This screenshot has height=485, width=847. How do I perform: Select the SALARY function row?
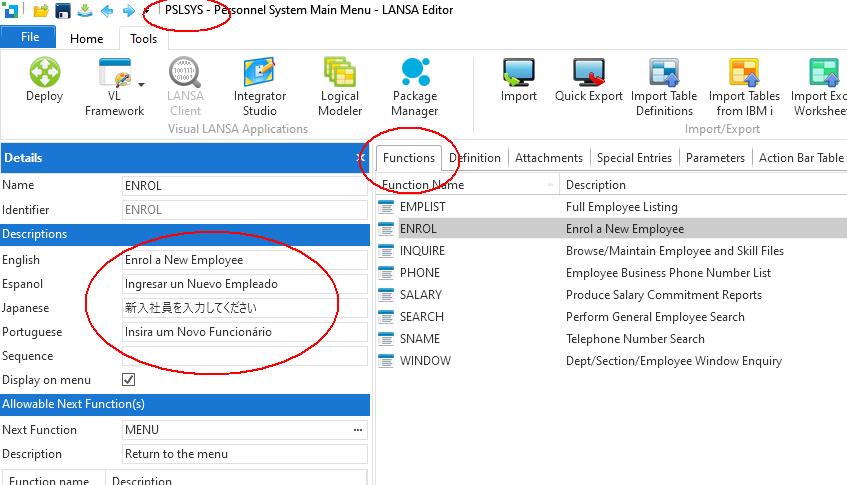421,295
